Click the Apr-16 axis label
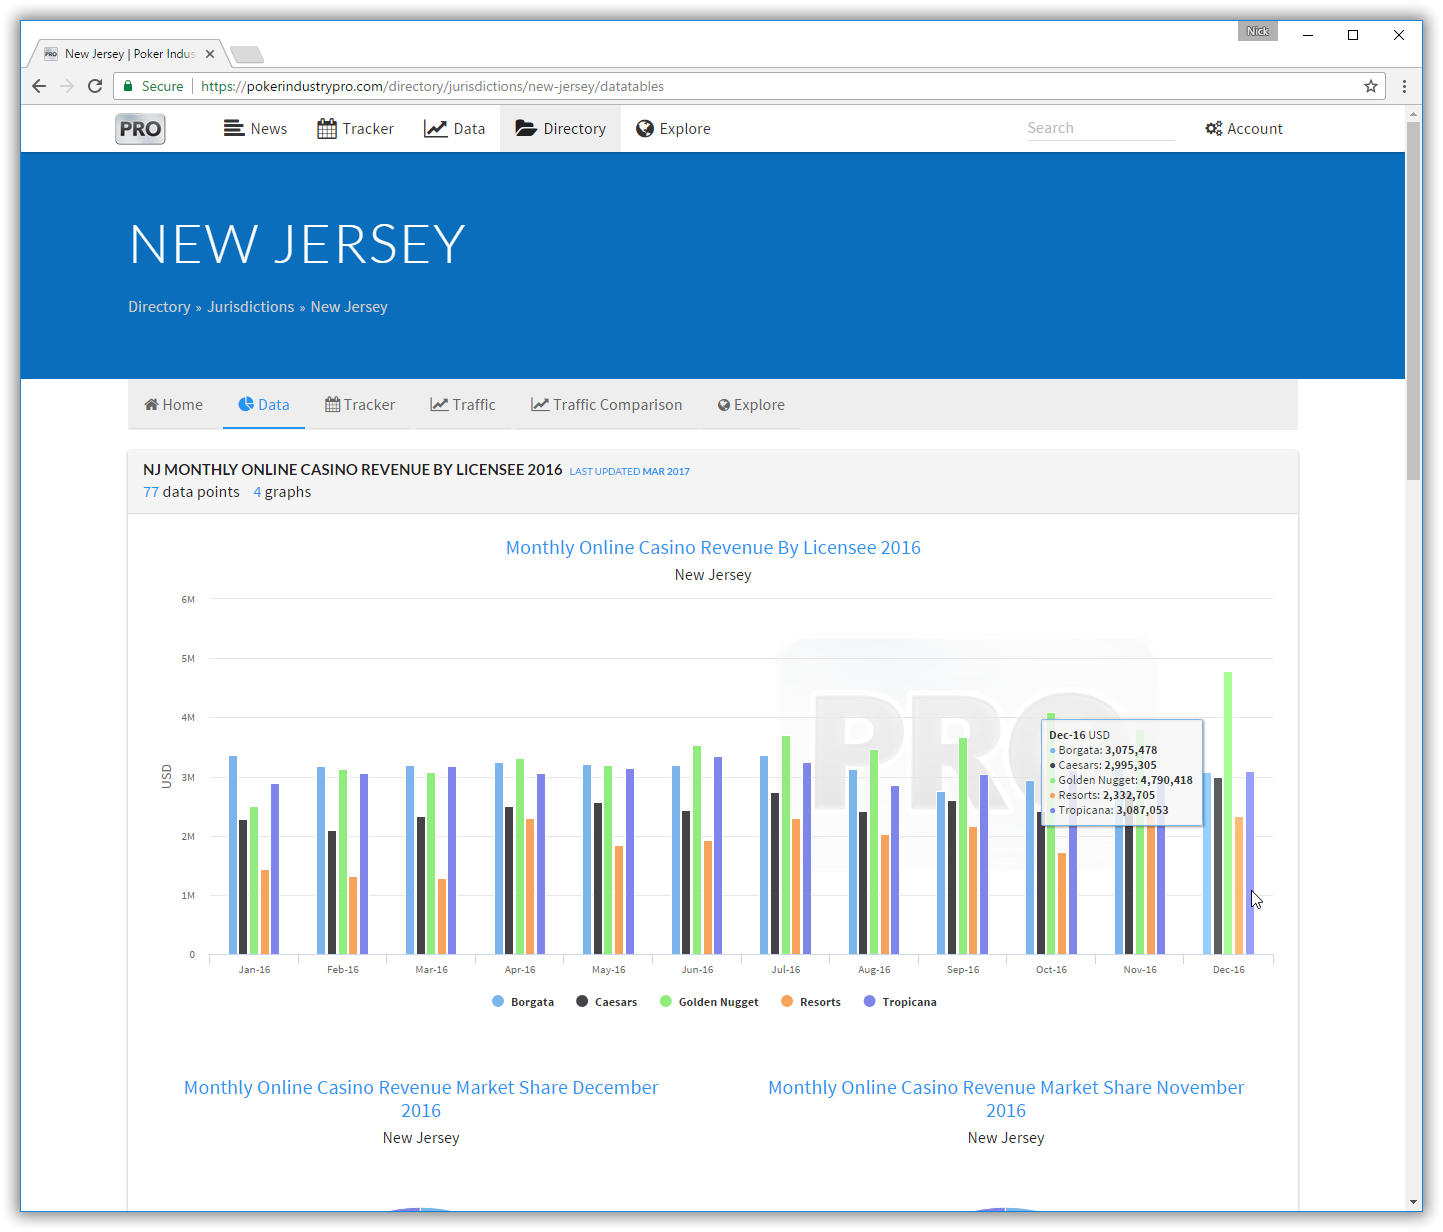 coord(520,970)
